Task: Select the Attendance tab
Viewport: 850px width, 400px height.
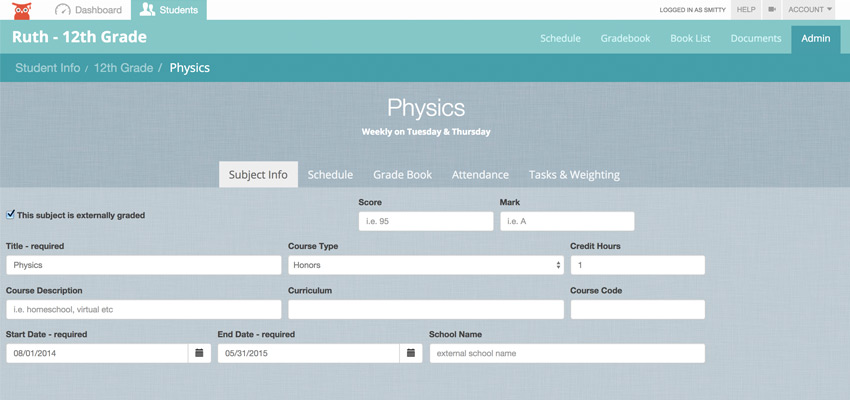Action: (x=480, y=175)
